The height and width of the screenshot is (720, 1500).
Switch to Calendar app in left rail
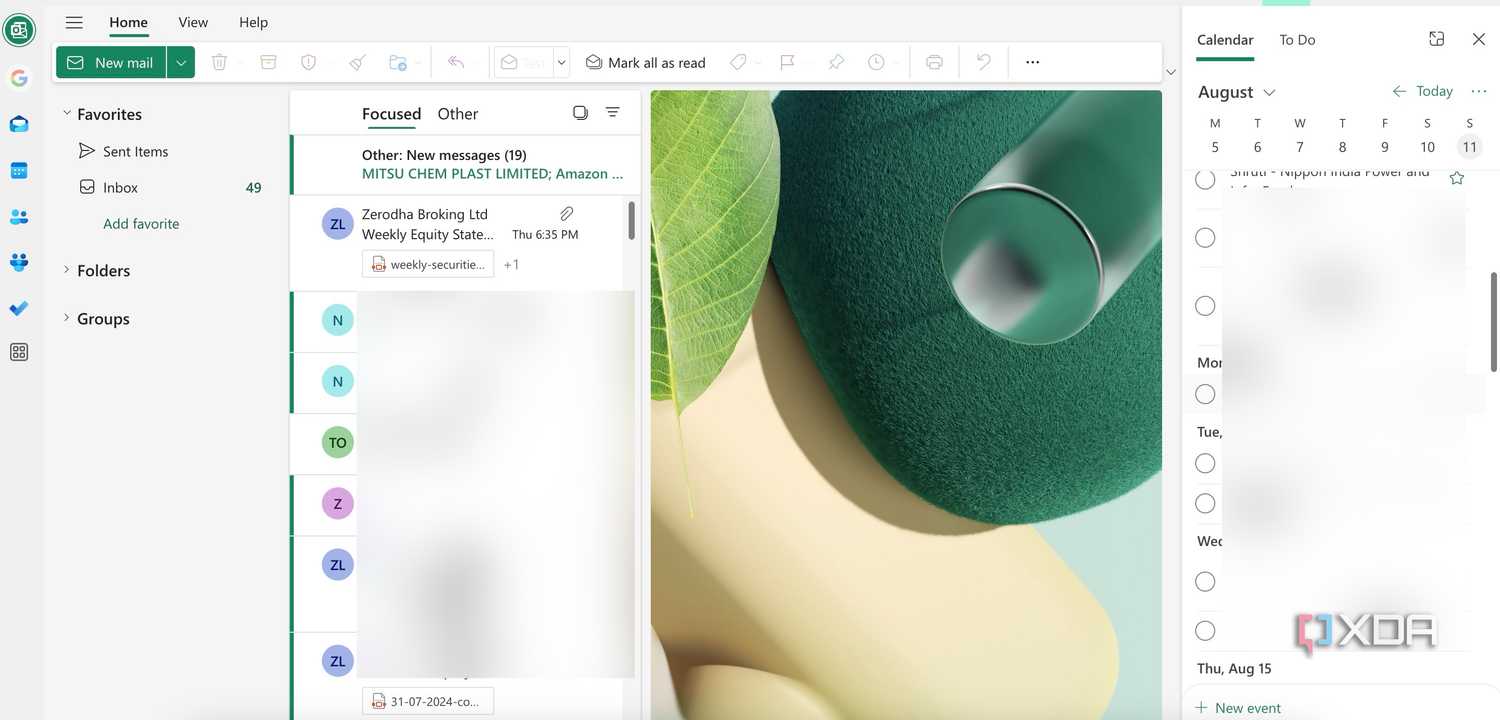tap(19, 170)
